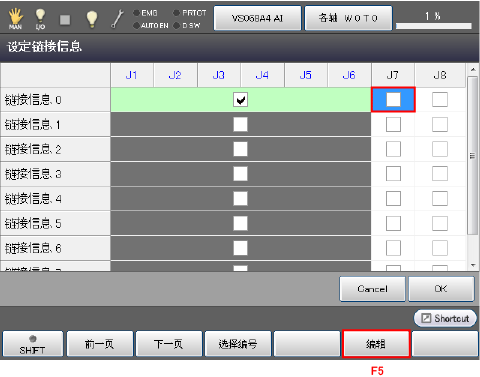Click the PRTCT status indicator
480x377 pixels.
click(x=190, y=13)
